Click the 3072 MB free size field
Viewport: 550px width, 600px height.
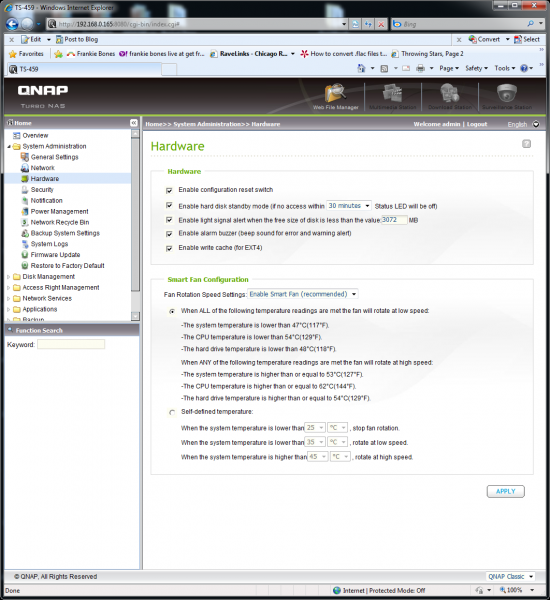tap(393, 220)
